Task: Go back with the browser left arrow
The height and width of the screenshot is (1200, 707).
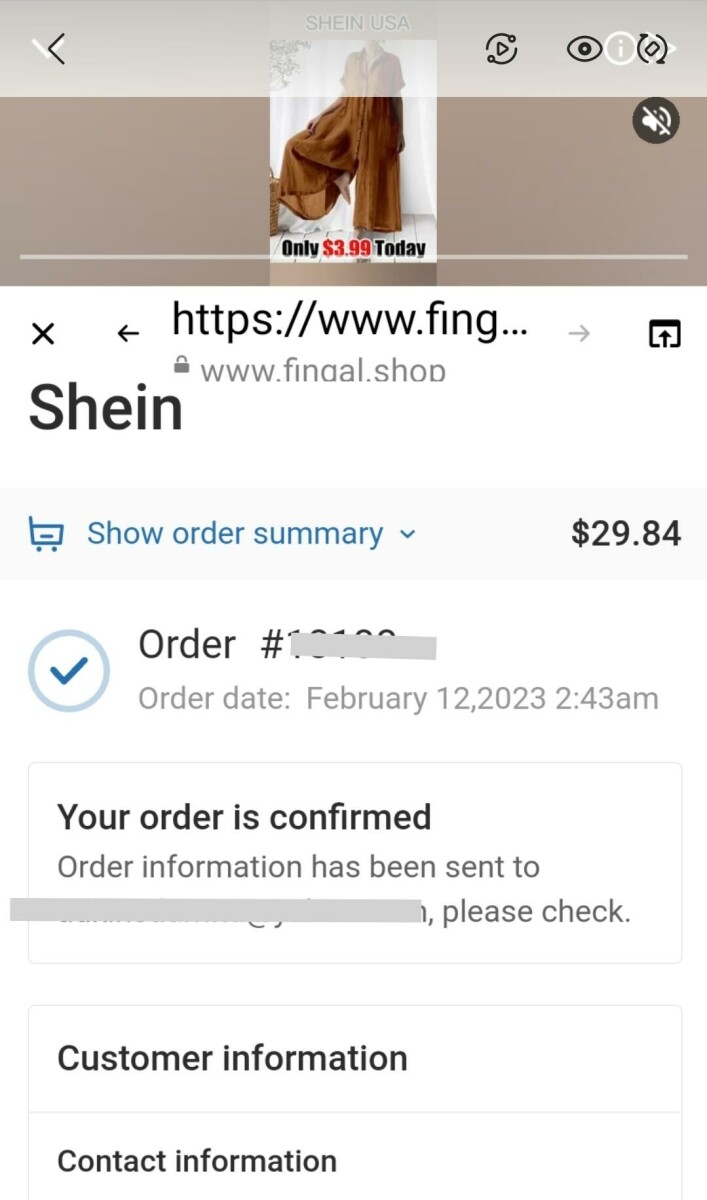Action: click(128, 334)
